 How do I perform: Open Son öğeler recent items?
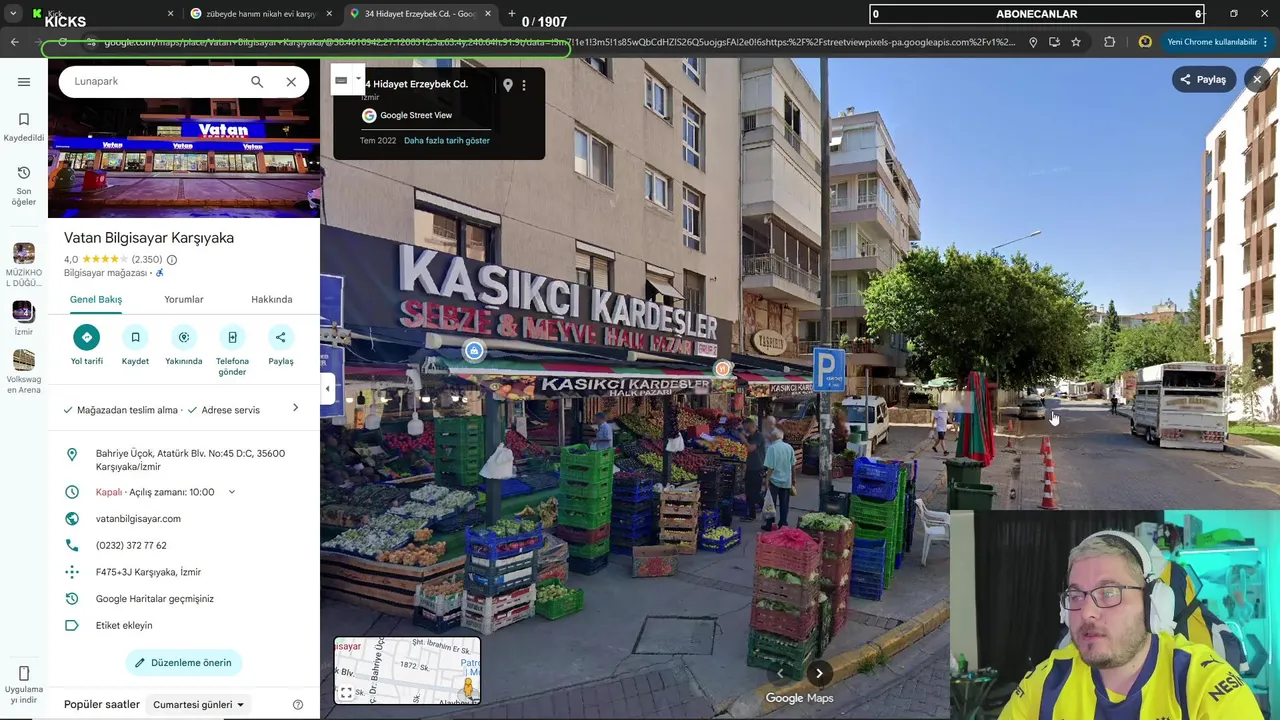[x=24, y=173]
